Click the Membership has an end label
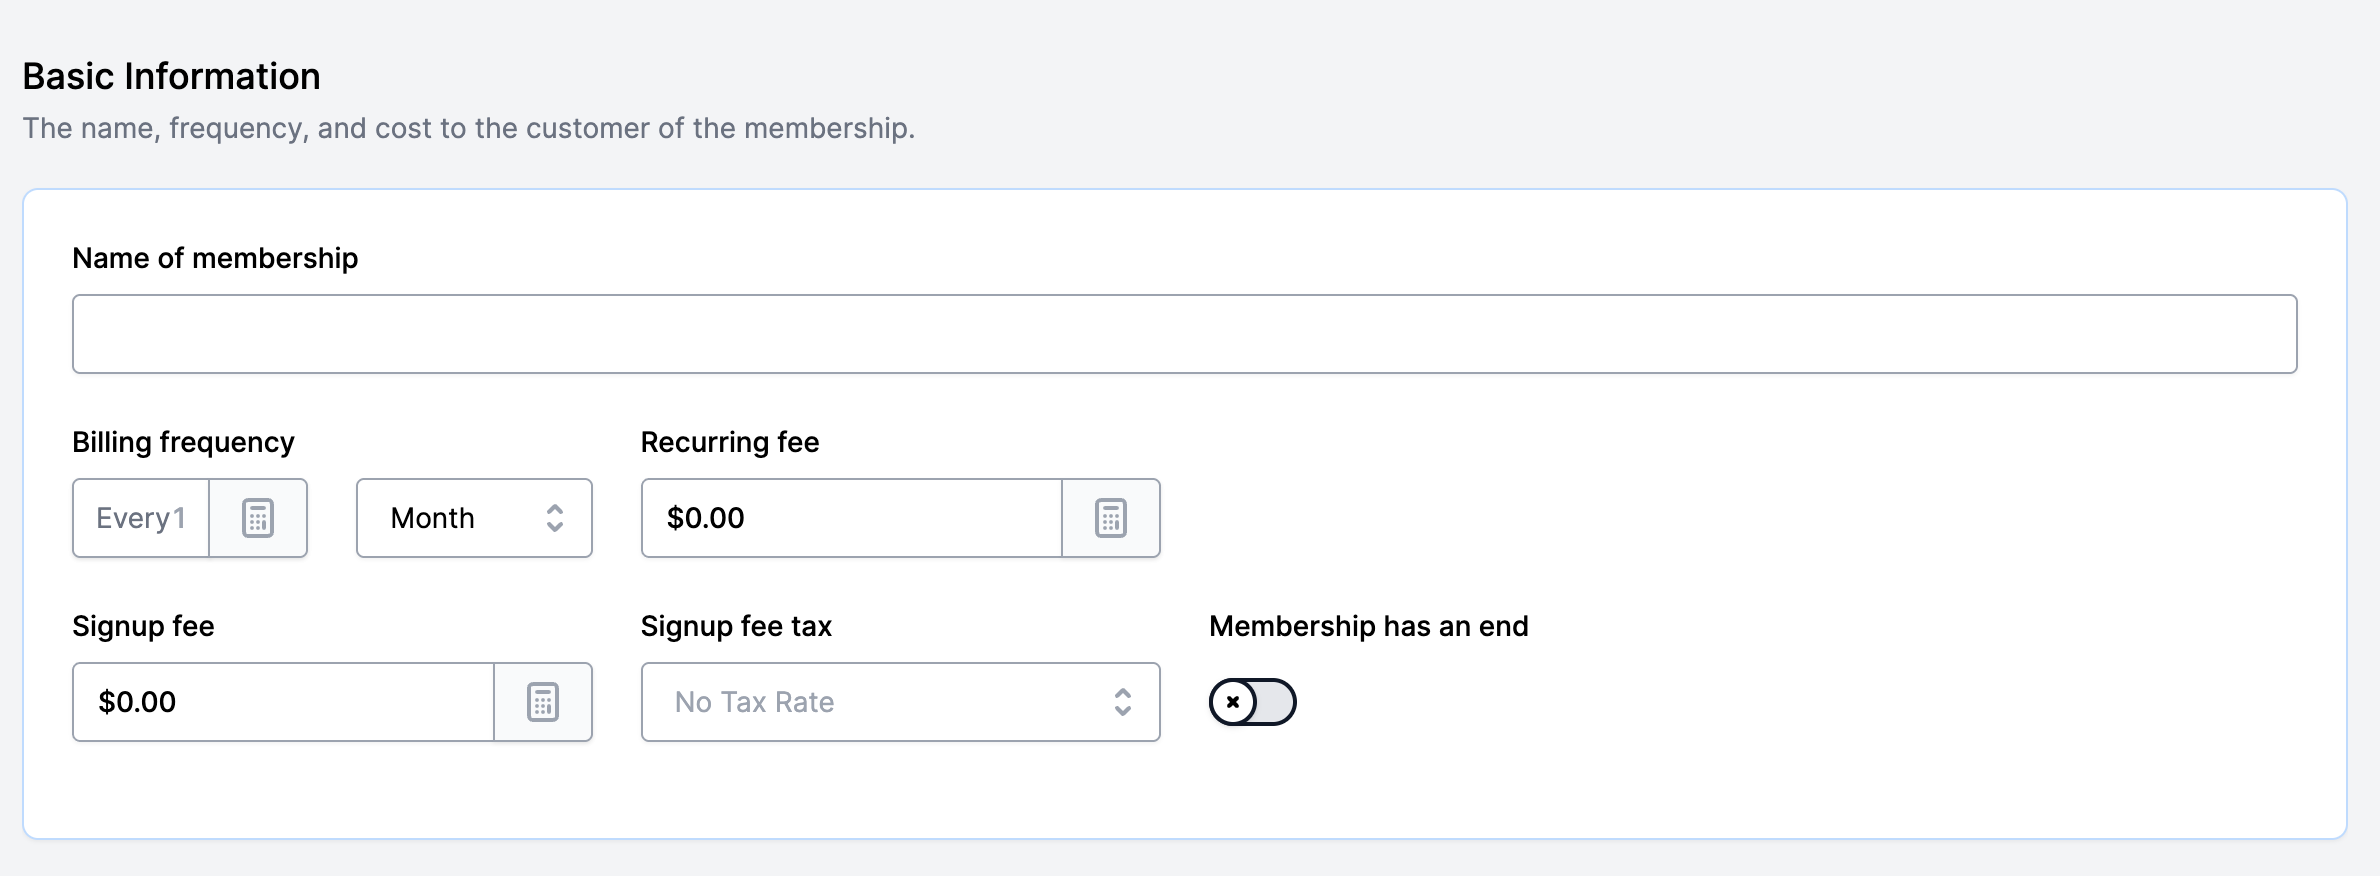This screenshot has width=2380, height=876. click(x=1368, y=626)
